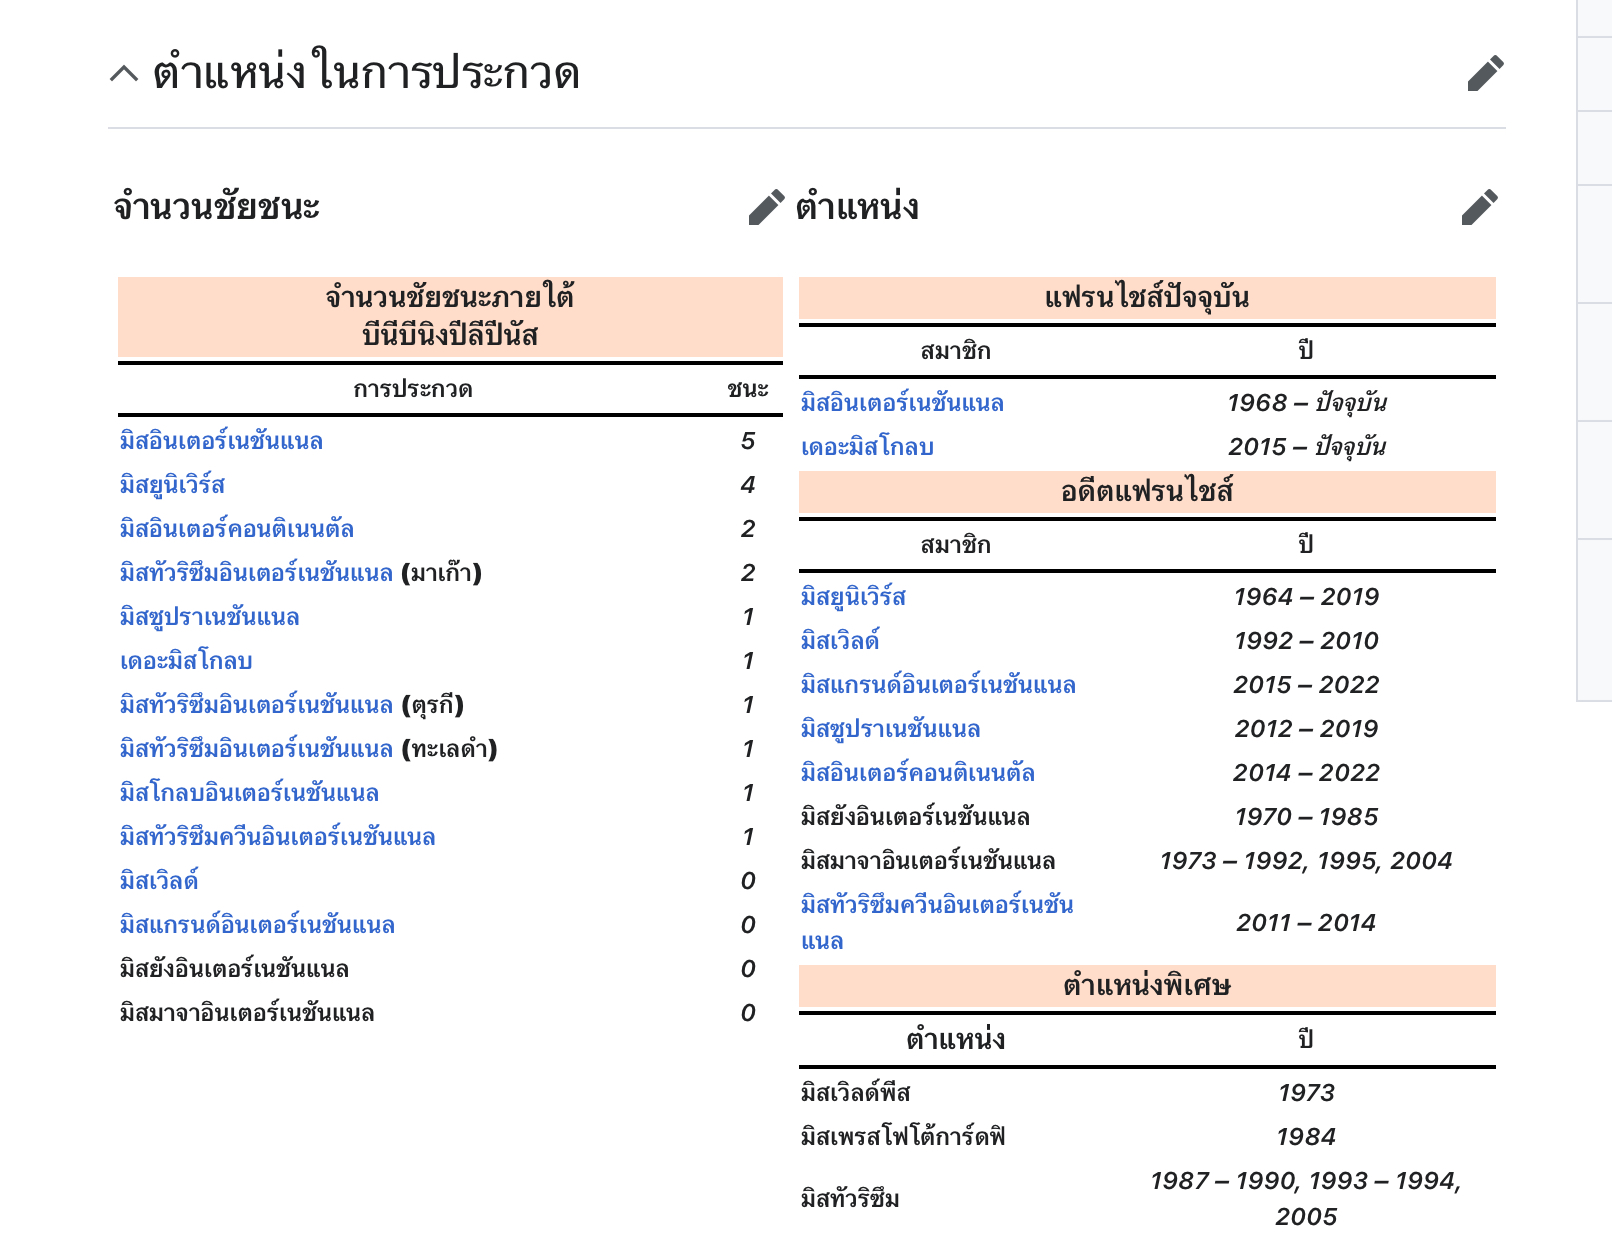Viewport: 1612px width, 1254px height.
Task: Open the มิสโกลบอินเตอร์เนชันแนล link
Action: [249, 793]
